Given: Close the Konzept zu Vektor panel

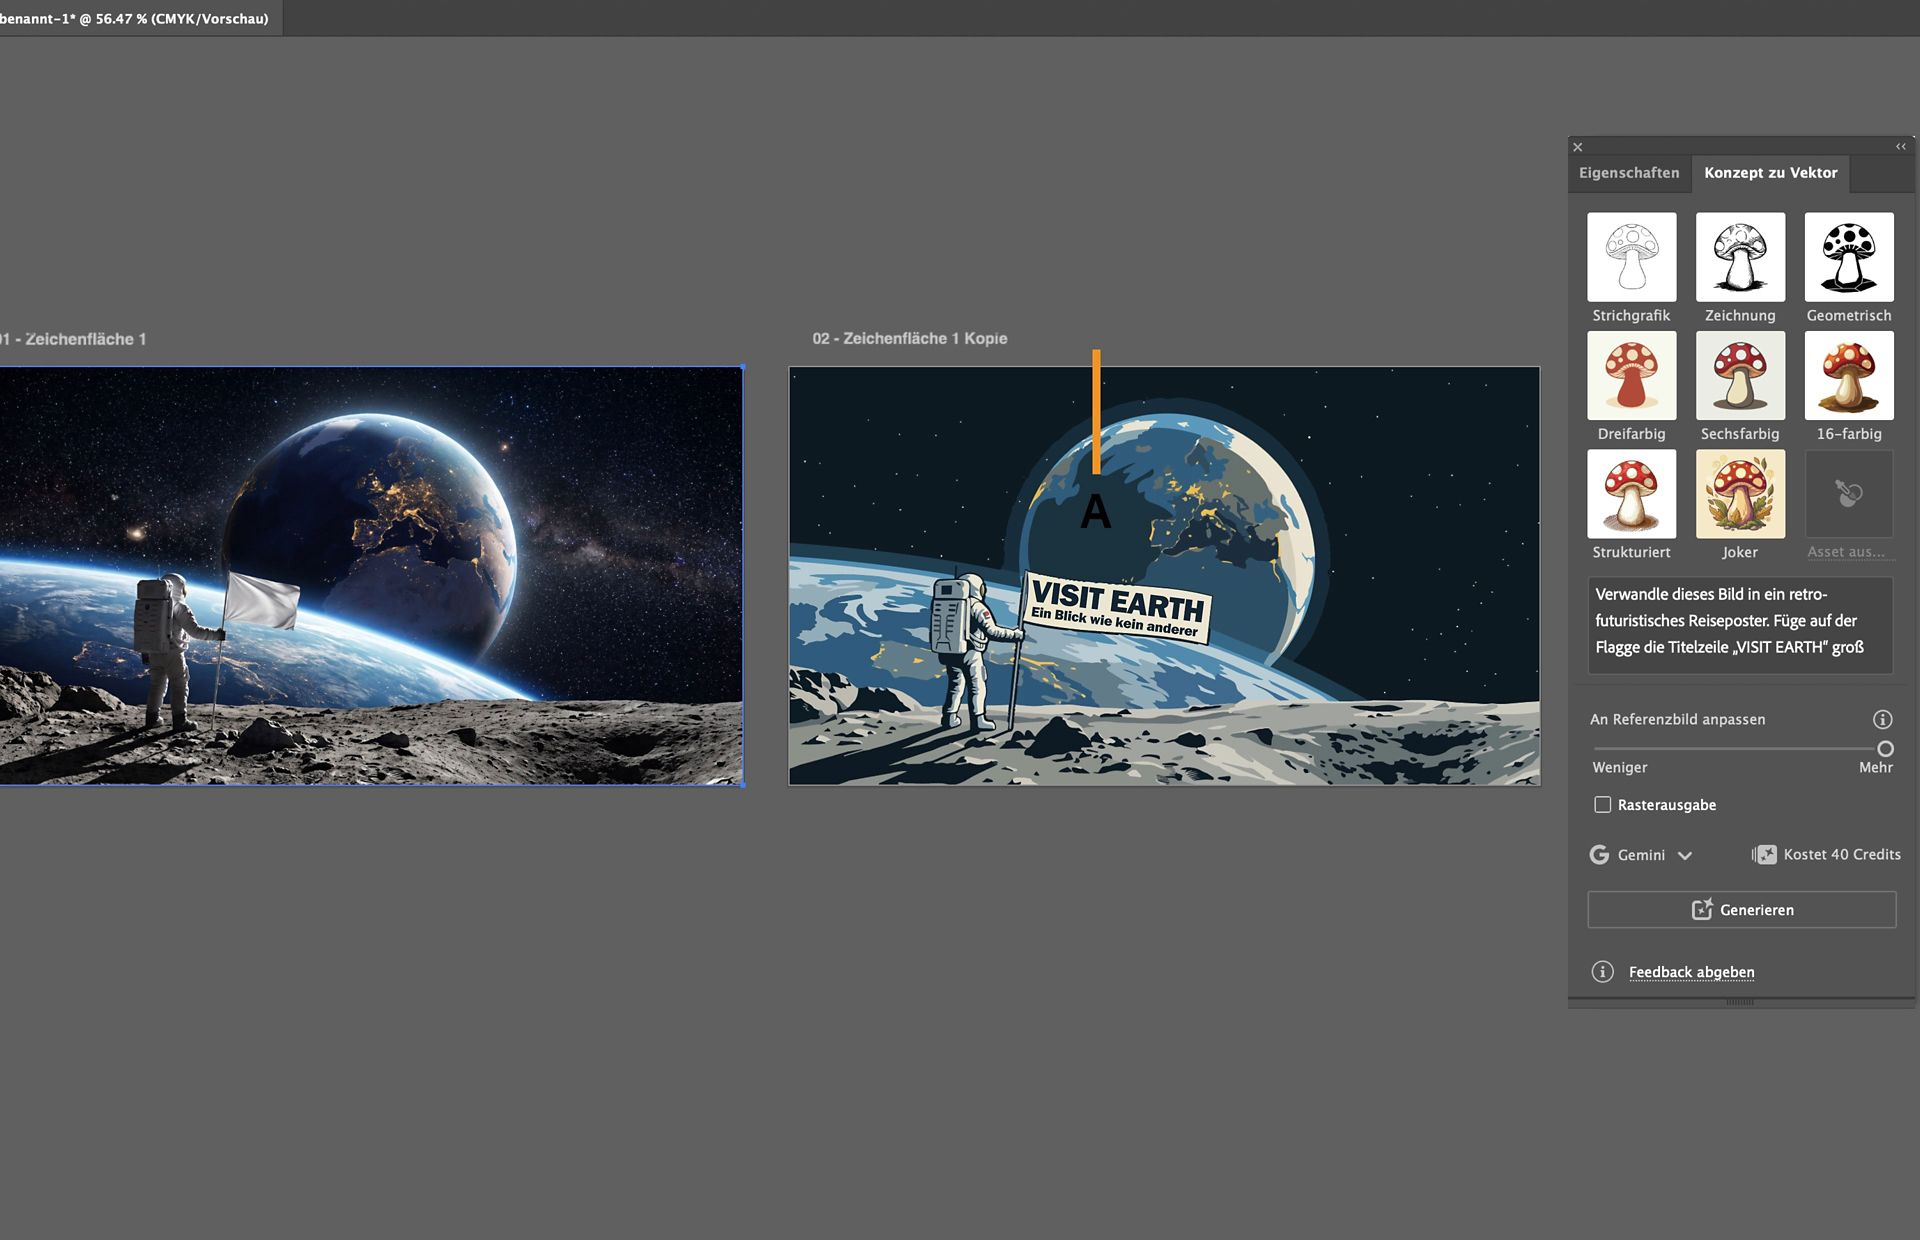Looking at the screenshot, I should click(1578, 147).
